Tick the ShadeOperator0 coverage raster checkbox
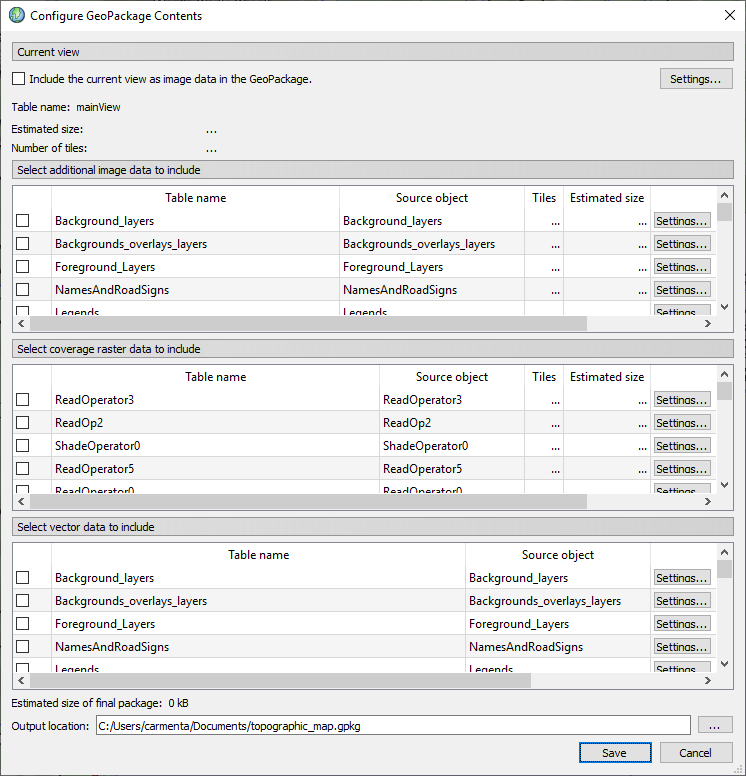746x776 pixels. click(23, 446)
